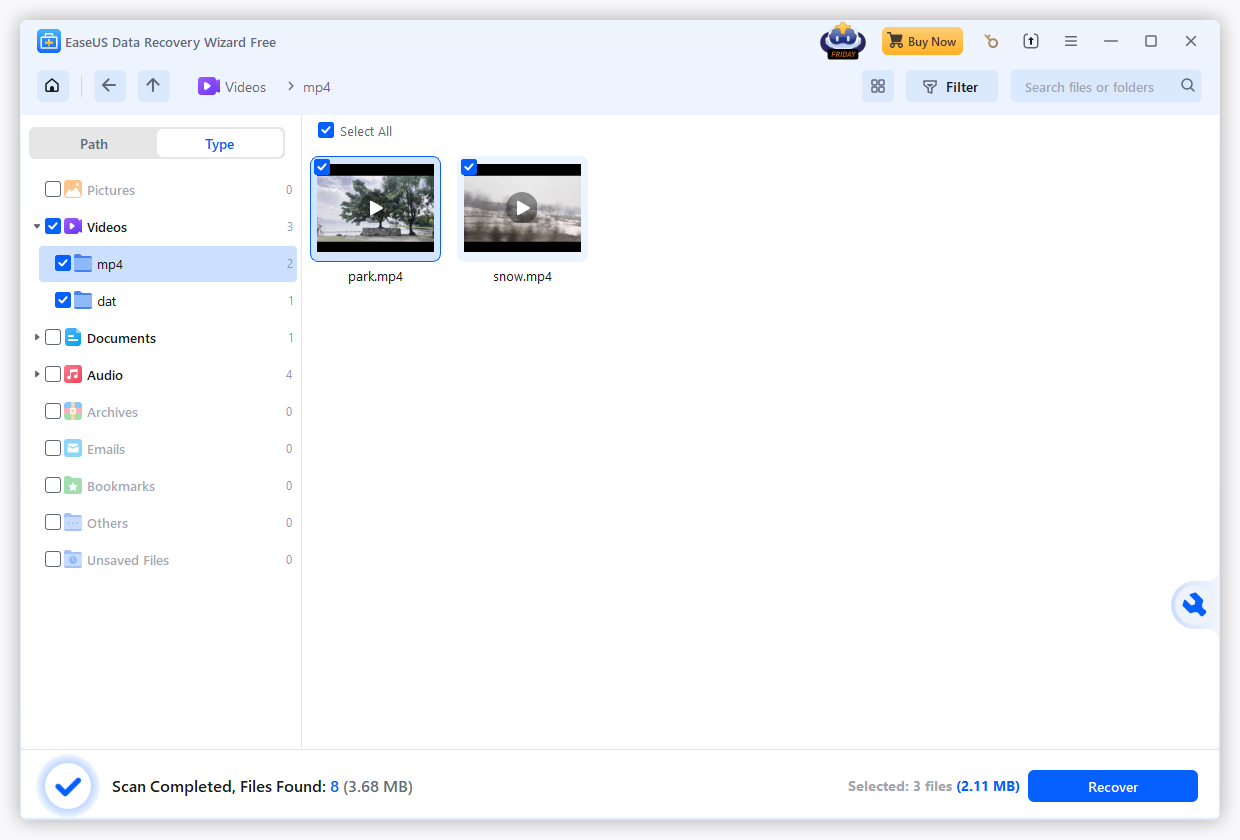The height and width of the screenshot is (840, 1240).
Task: Click the Black Friday promo mascot icon
Action: click(842, 41)
